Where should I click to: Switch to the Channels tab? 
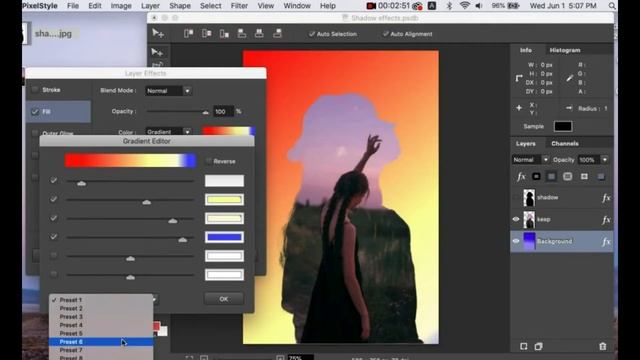coord(565,143)
